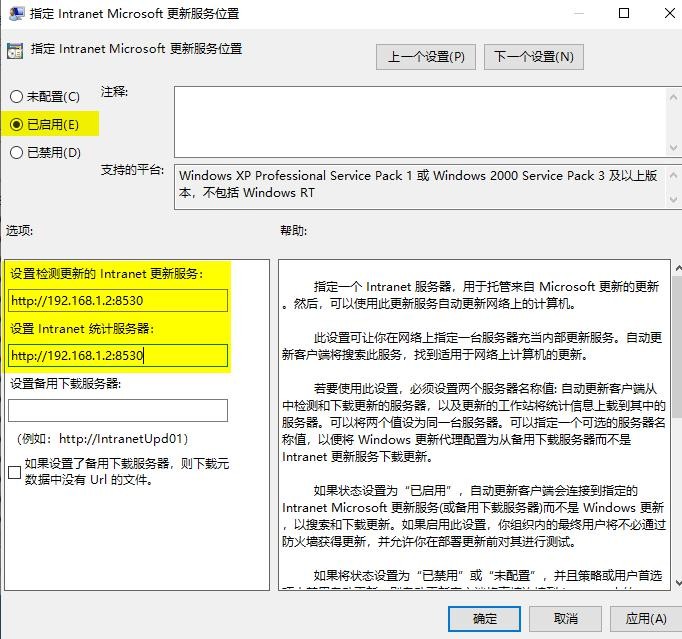
Task: Select the 已禁用 (Disabled) radio button
Action: pyautogui.click(x=15, y=153)
